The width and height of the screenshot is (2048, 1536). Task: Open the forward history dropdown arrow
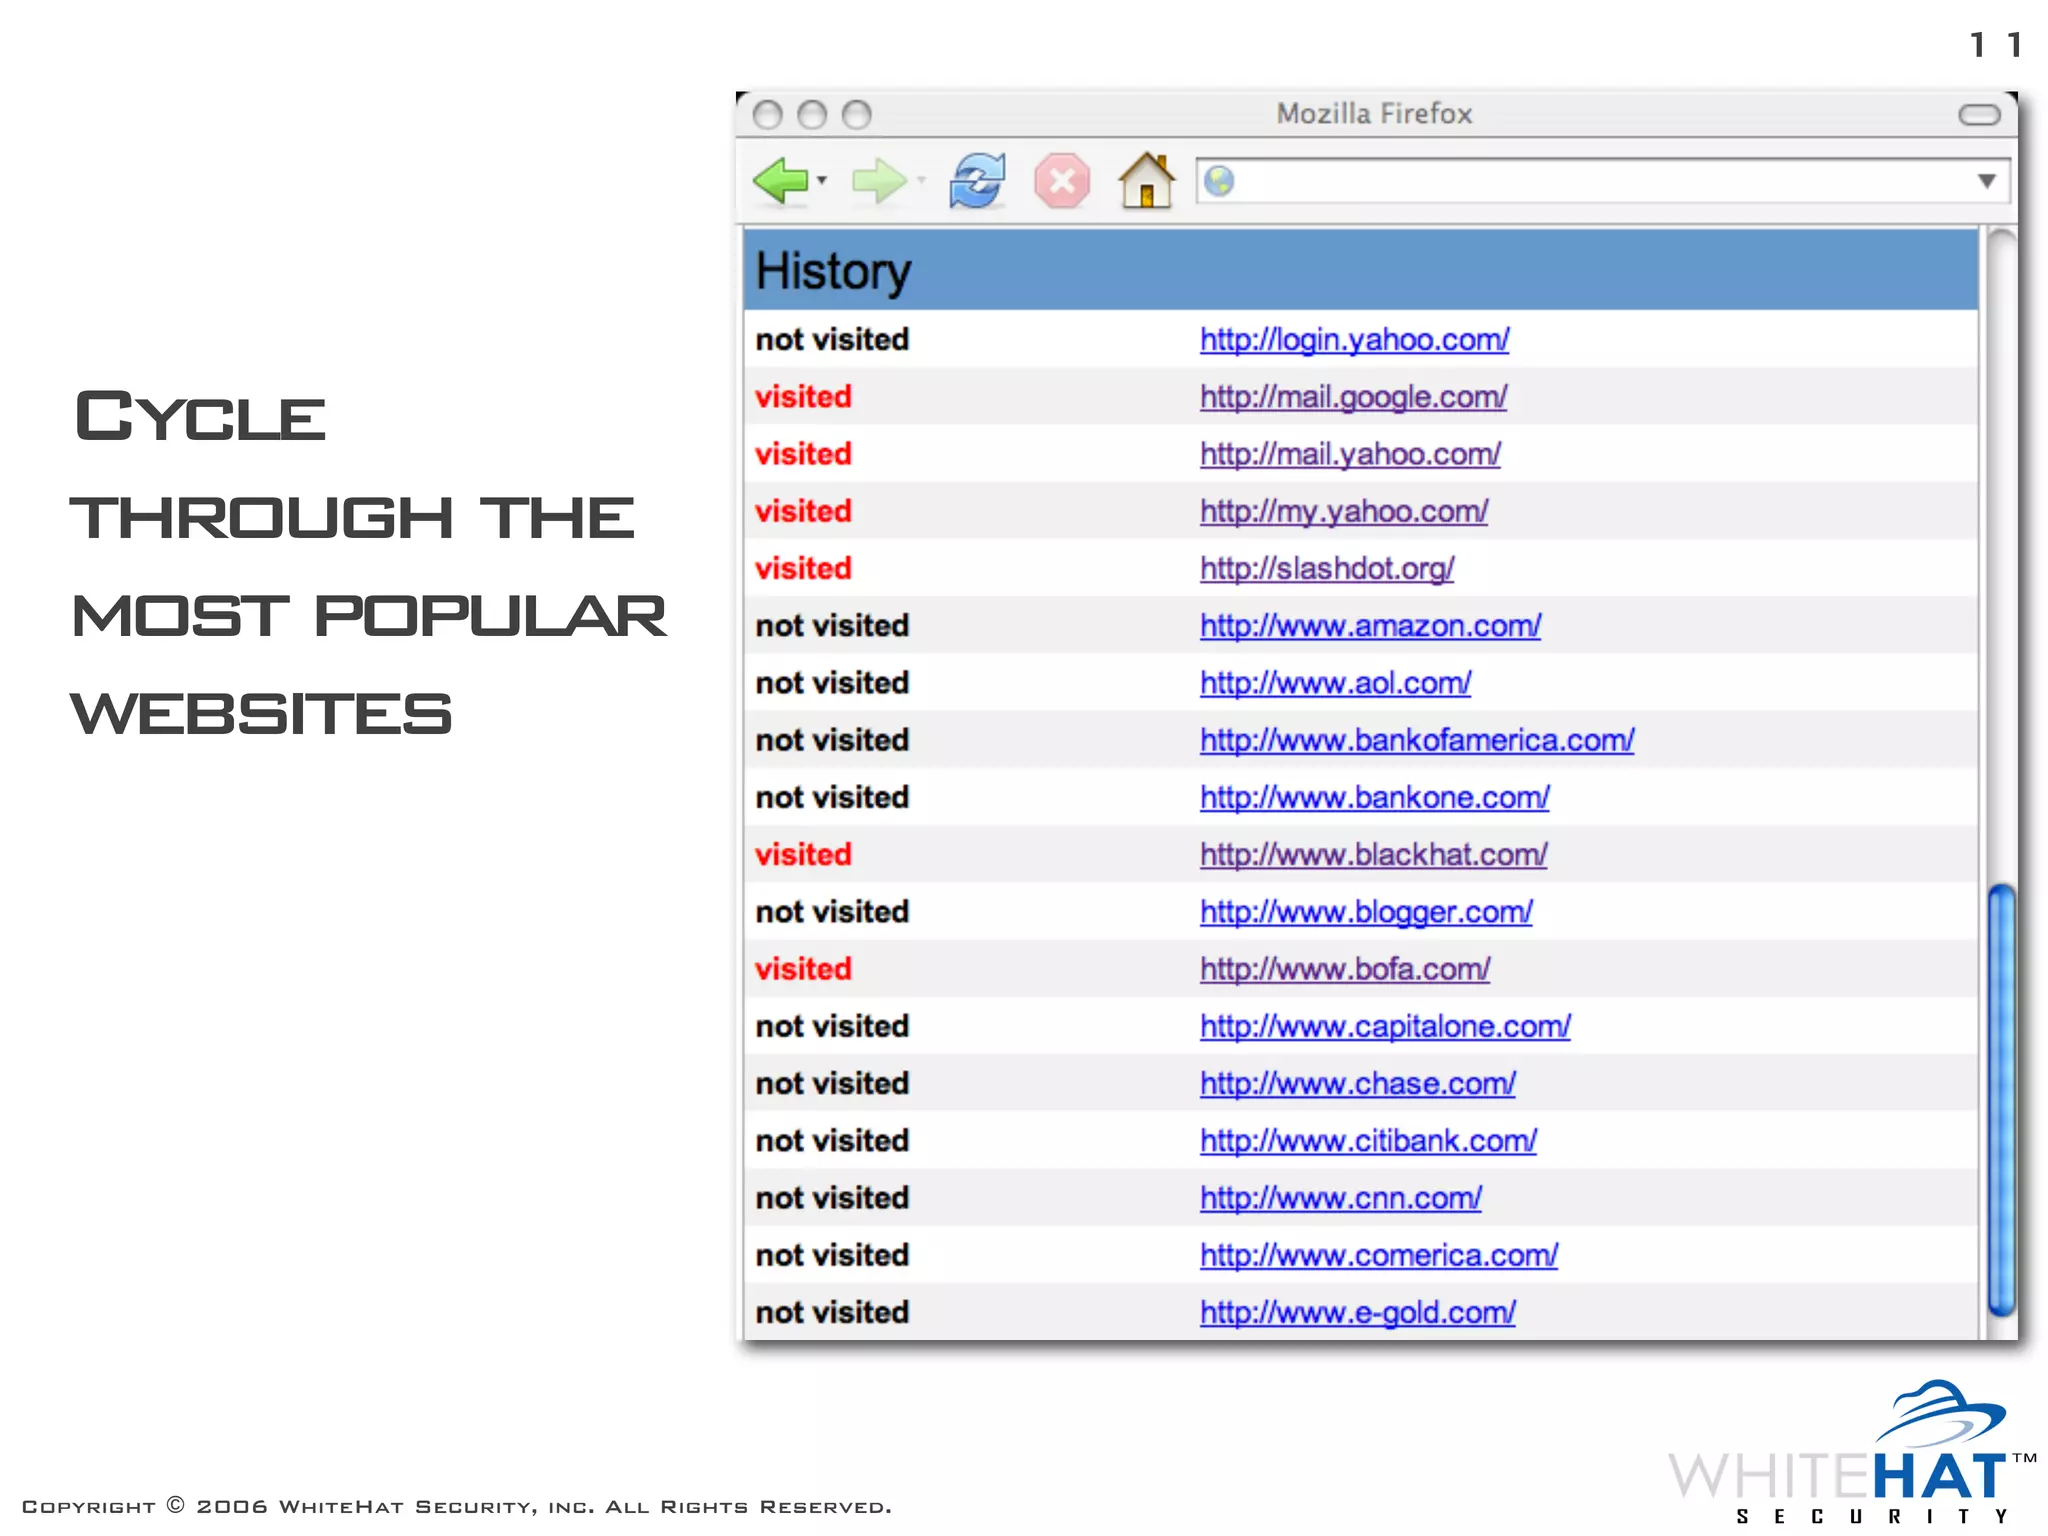(921, 181)
